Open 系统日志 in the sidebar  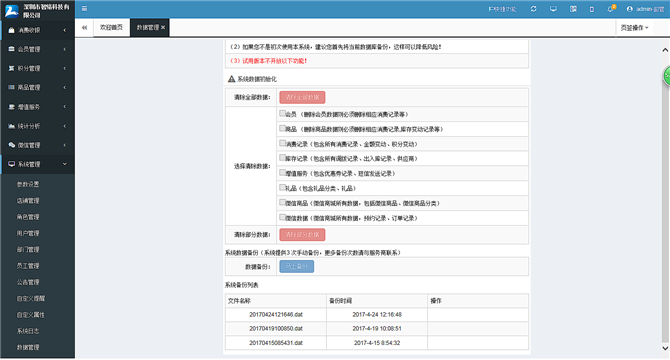pyautogui.click(x=28, y=331)
